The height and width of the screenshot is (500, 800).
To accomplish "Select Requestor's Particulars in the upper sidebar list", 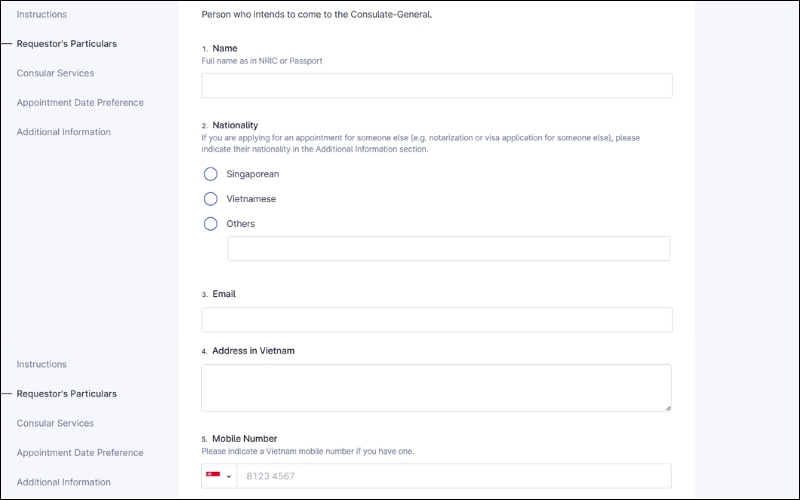I will pyautogui.click(x=66, y=44).
